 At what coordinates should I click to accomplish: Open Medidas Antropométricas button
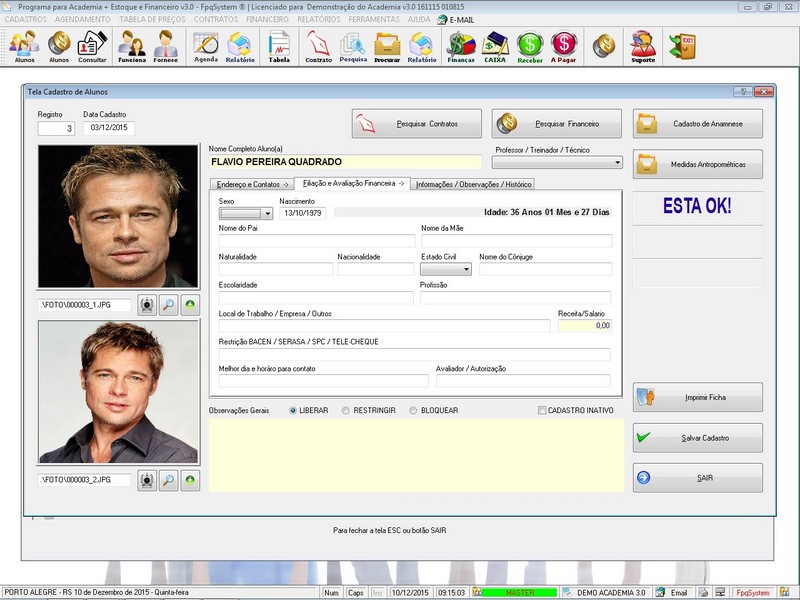click(698, 164)
